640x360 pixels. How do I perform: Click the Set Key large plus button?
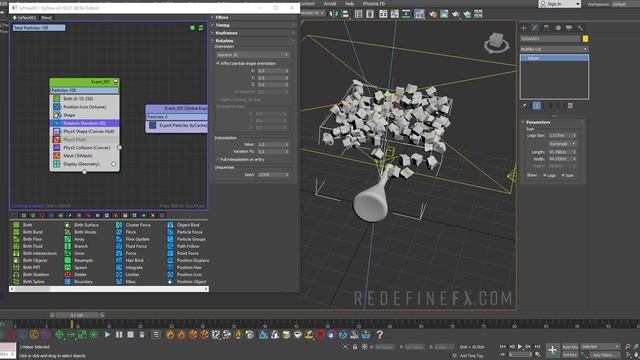click(552, 350)
